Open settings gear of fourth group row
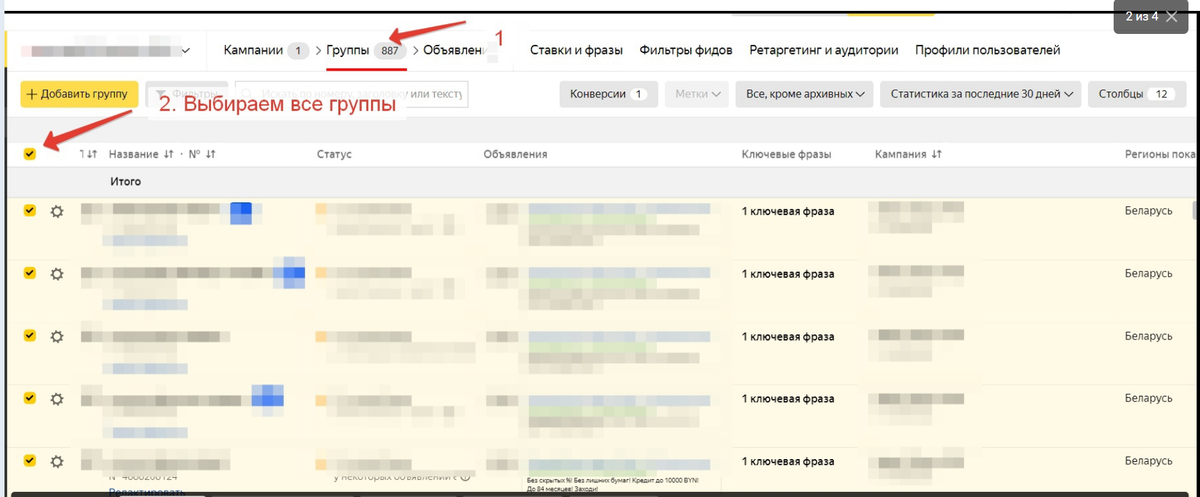Screen dimensions: 1200x497 tap(57, 398)
